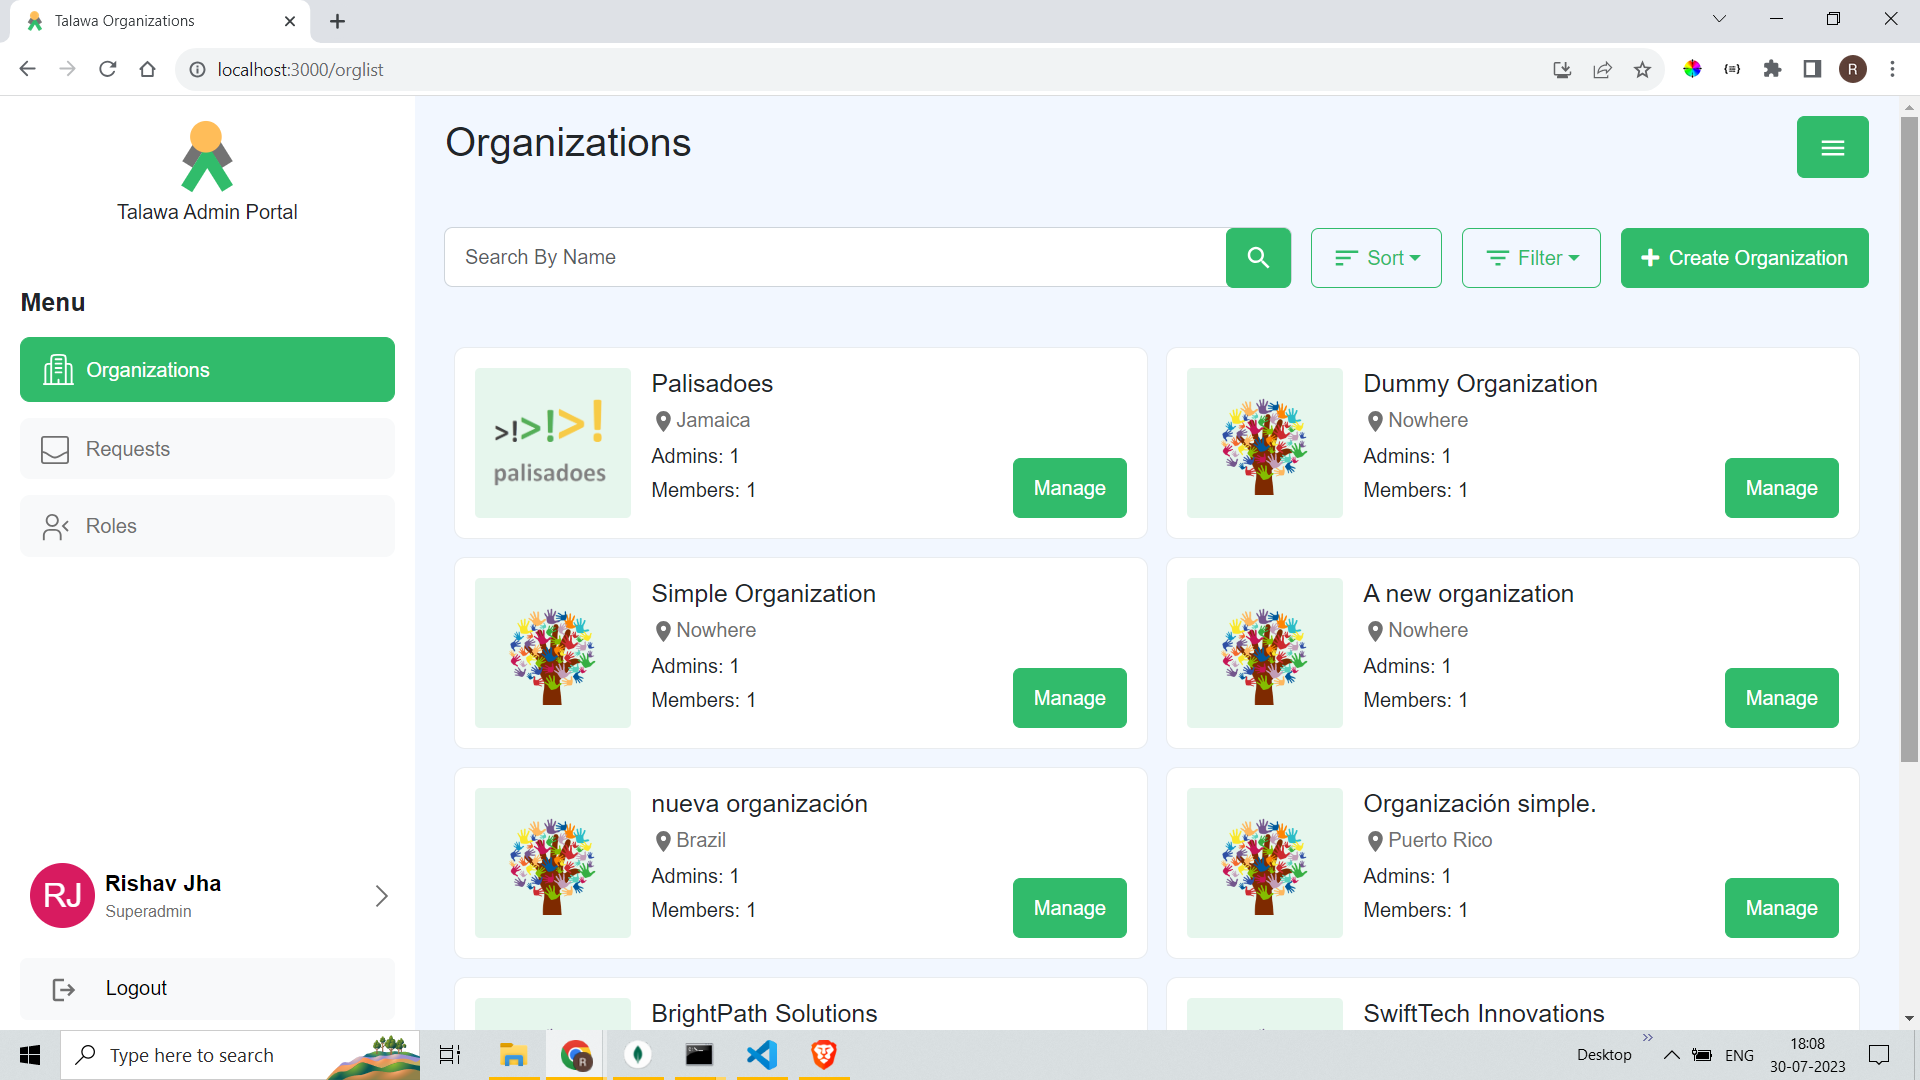Open the Filter dropdown
The height and width of the screenshot is (1080, 1920).
[1531, 258]
